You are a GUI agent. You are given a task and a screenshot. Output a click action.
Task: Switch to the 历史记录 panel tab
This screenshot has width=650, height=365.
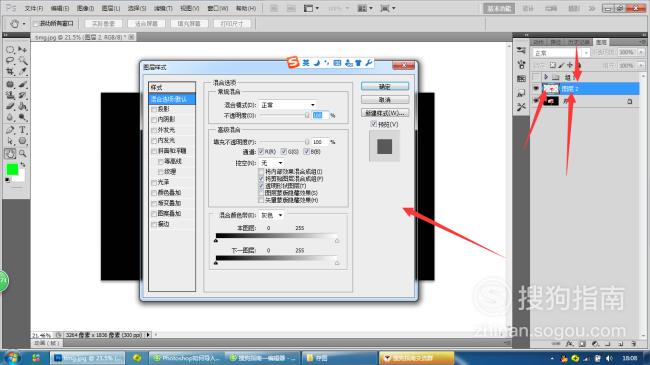click(578, 42)
